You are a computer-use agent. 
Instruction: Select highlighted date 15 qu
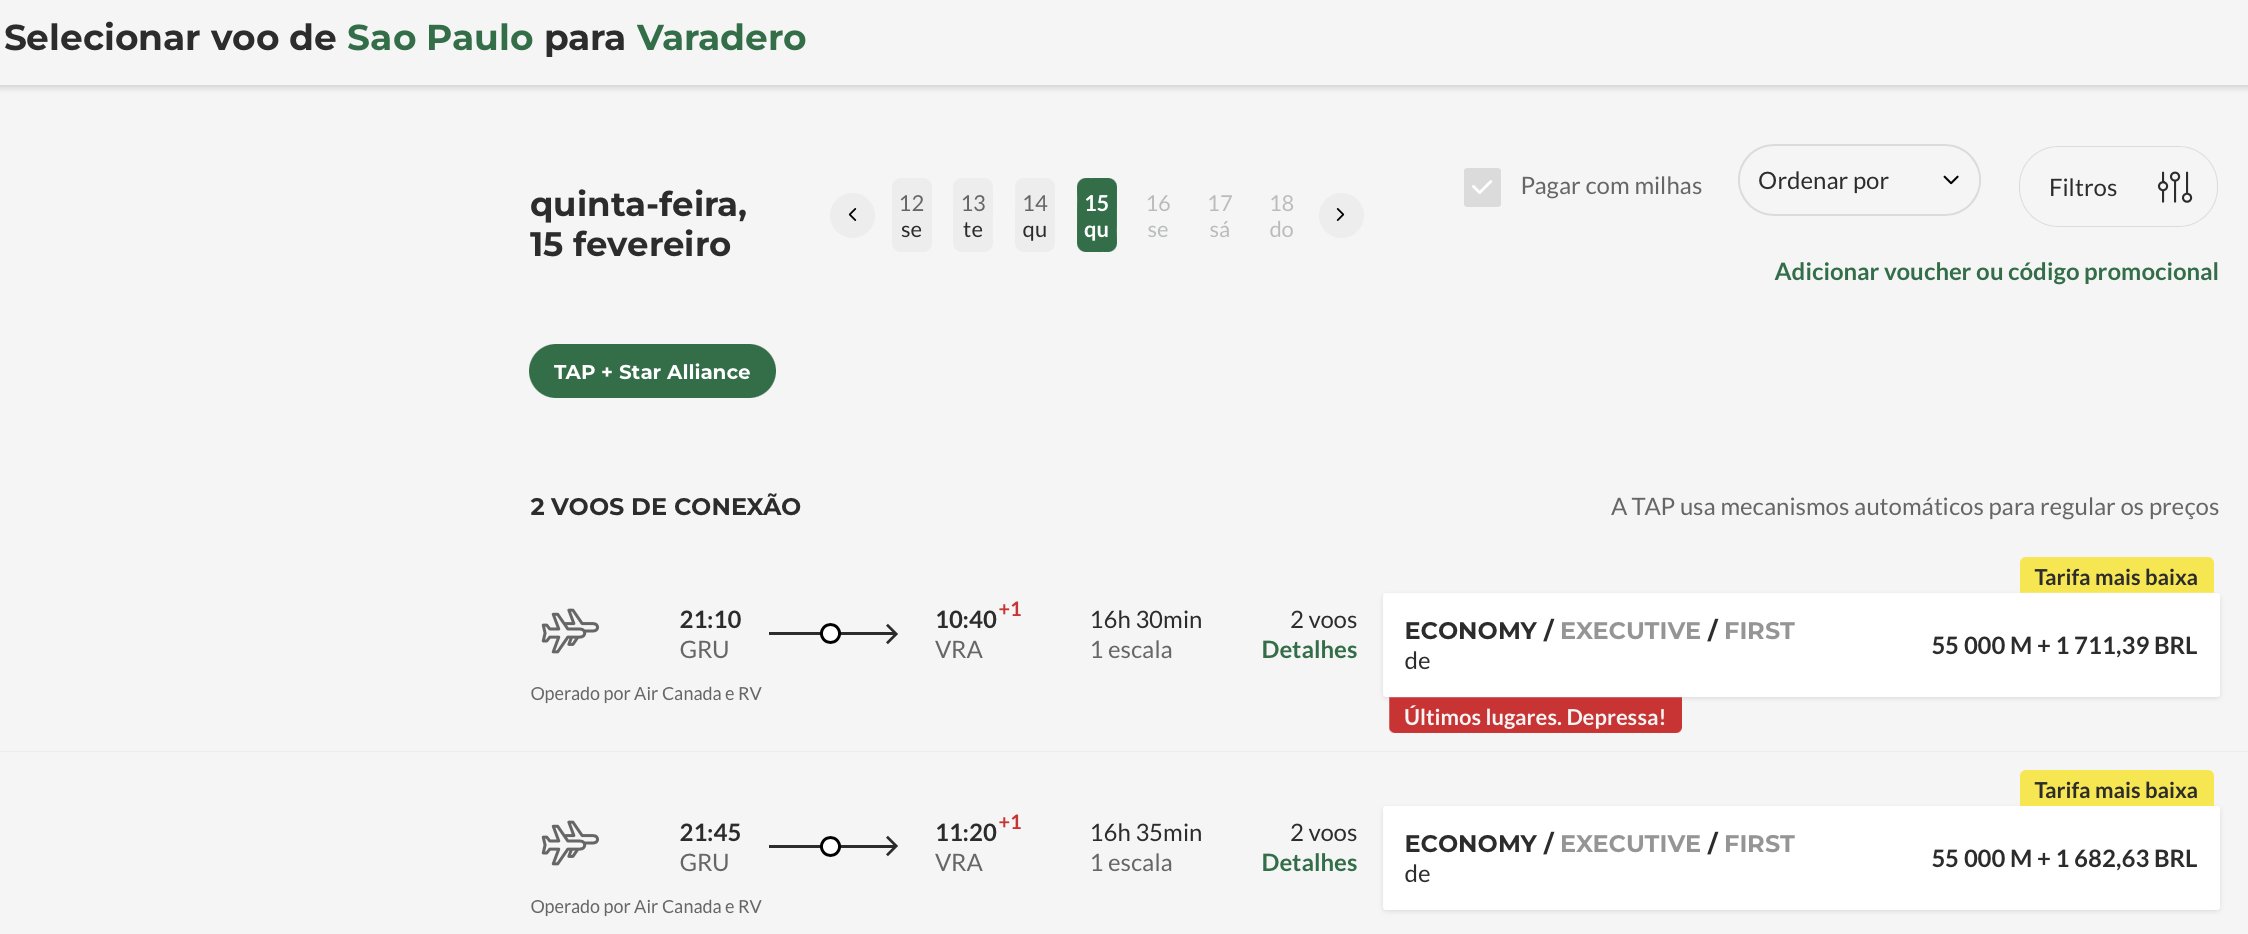(1097, 215)
